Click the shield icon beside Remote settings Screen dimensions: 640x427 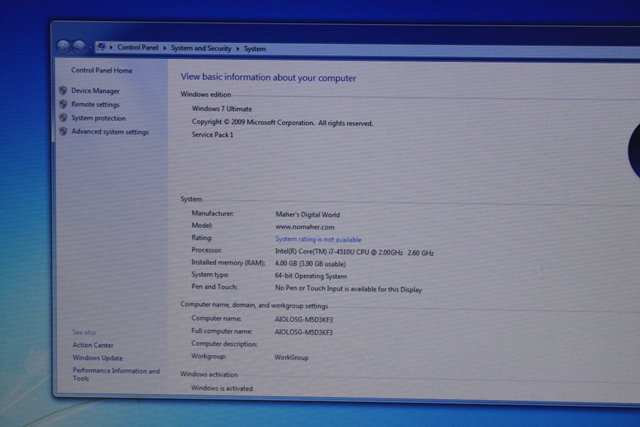click(x=63, y=104)
